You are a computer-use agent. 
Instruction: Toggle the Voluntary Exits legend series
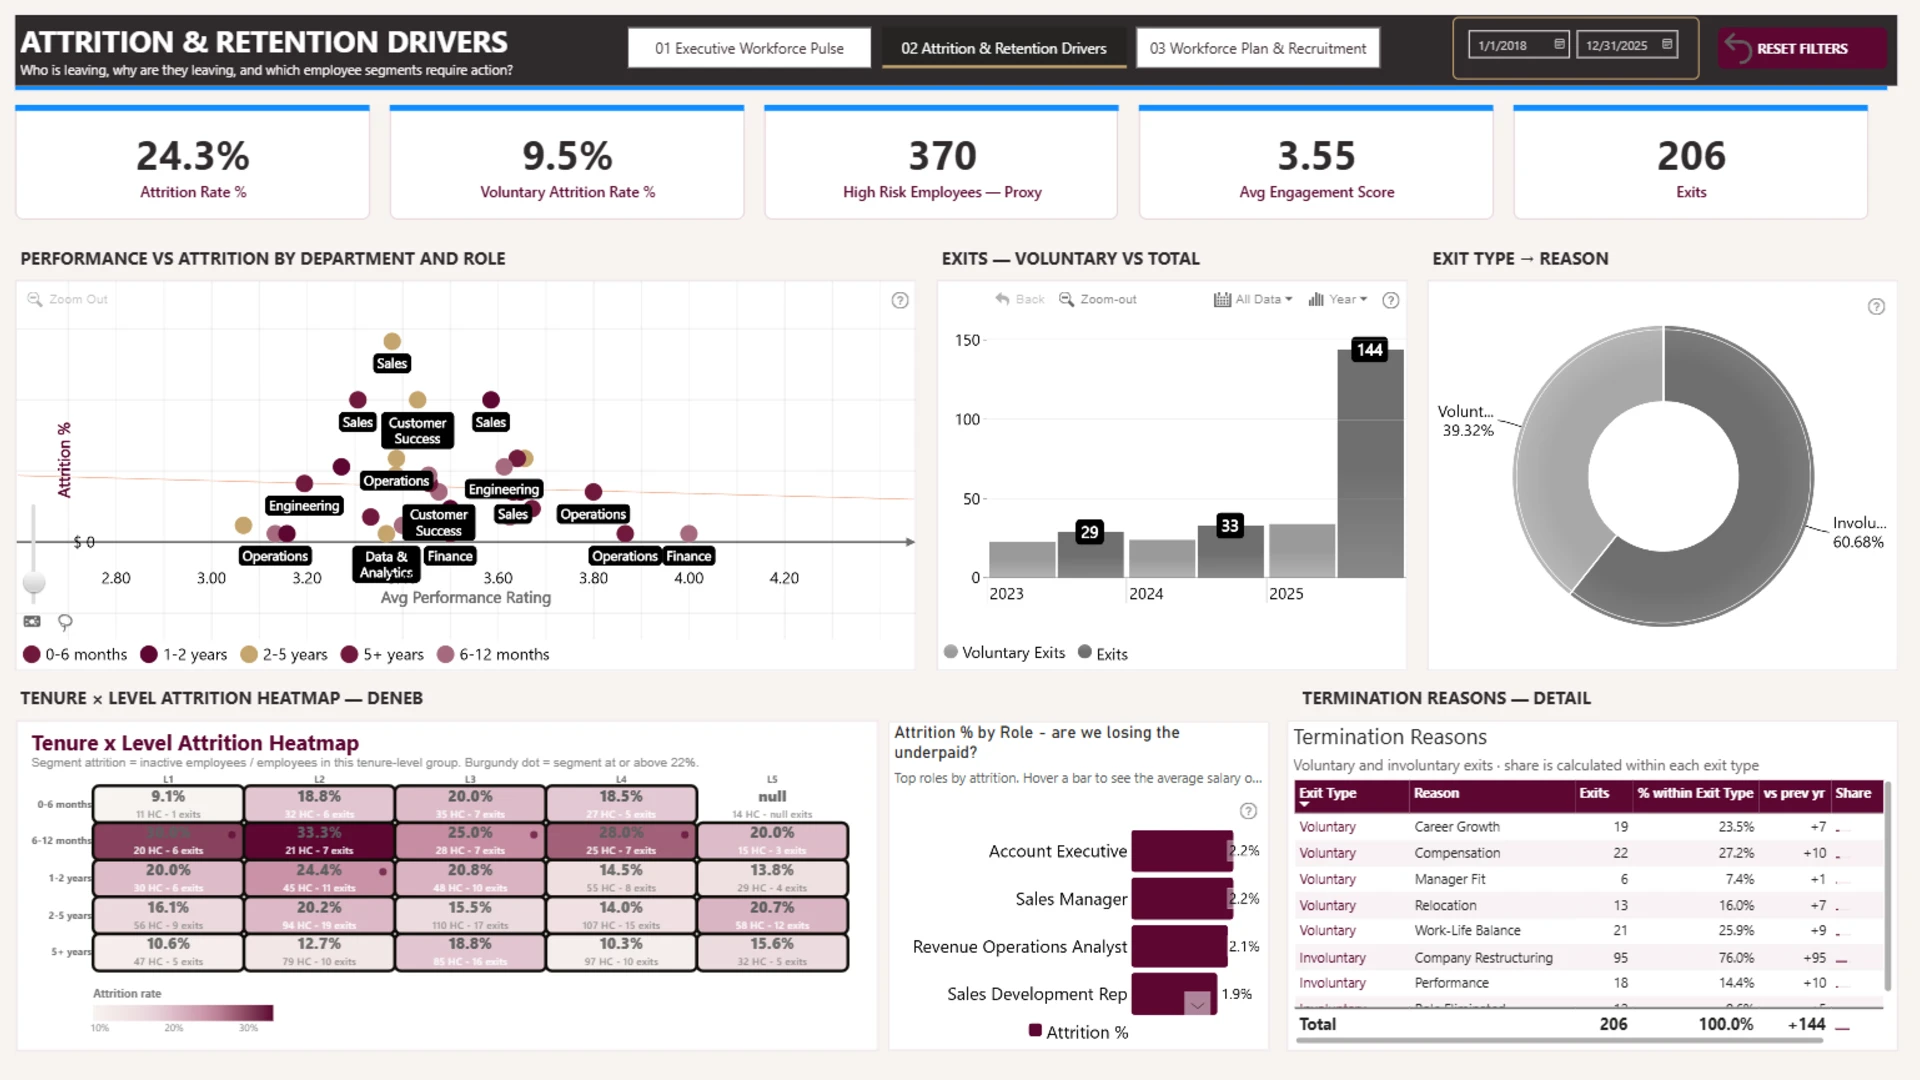coord(1005,652)
